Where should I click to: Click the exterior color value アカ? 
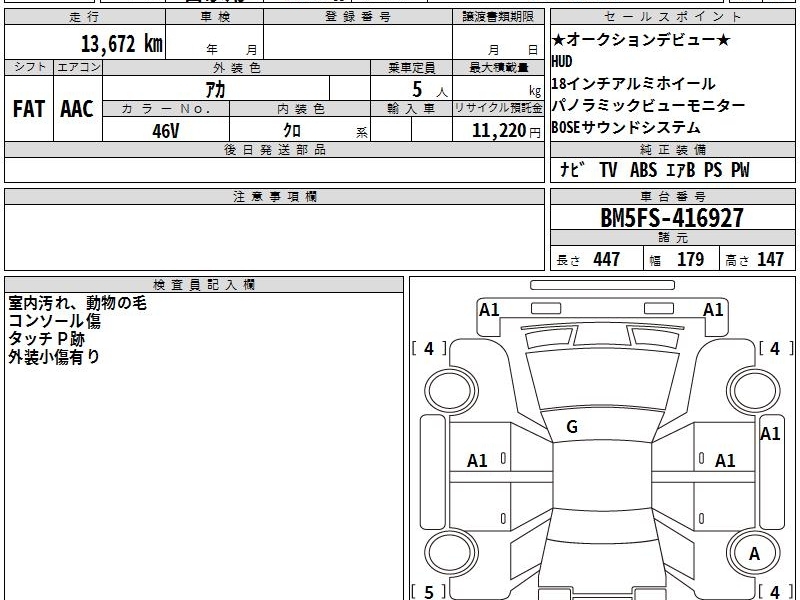(x=215, y=89)
